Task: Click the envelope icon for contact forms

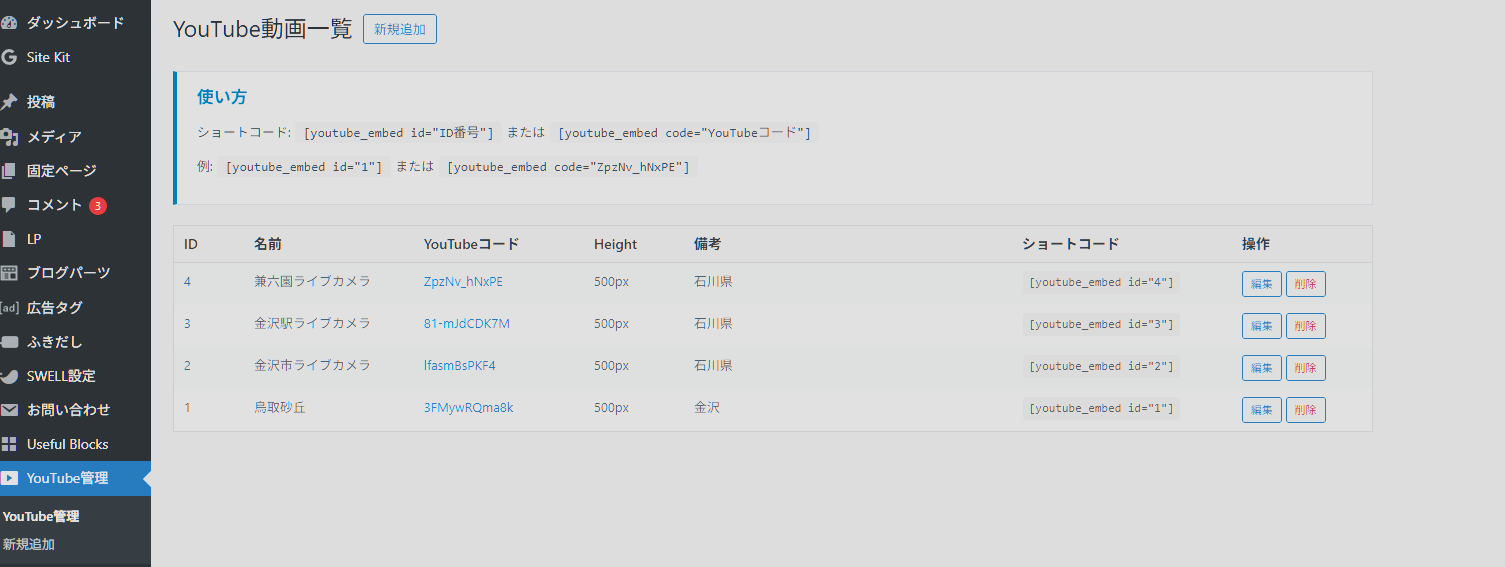Action: (9, 410)
